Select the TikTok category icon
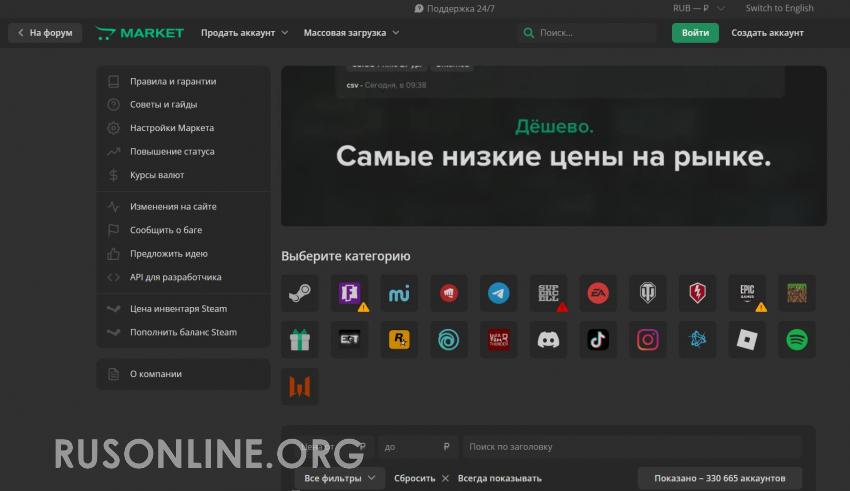The image size is (850, 491). point(598,340)
